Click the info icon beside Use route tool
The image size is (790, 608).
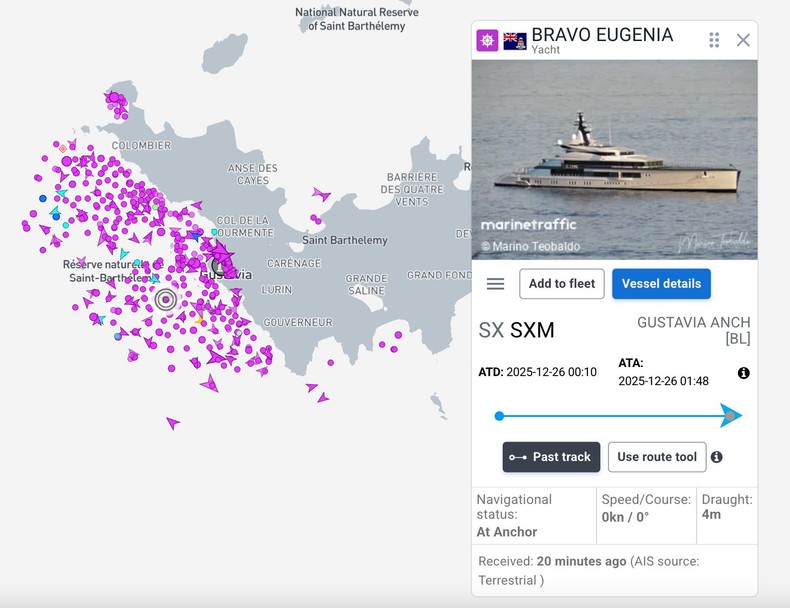point(716,457)
